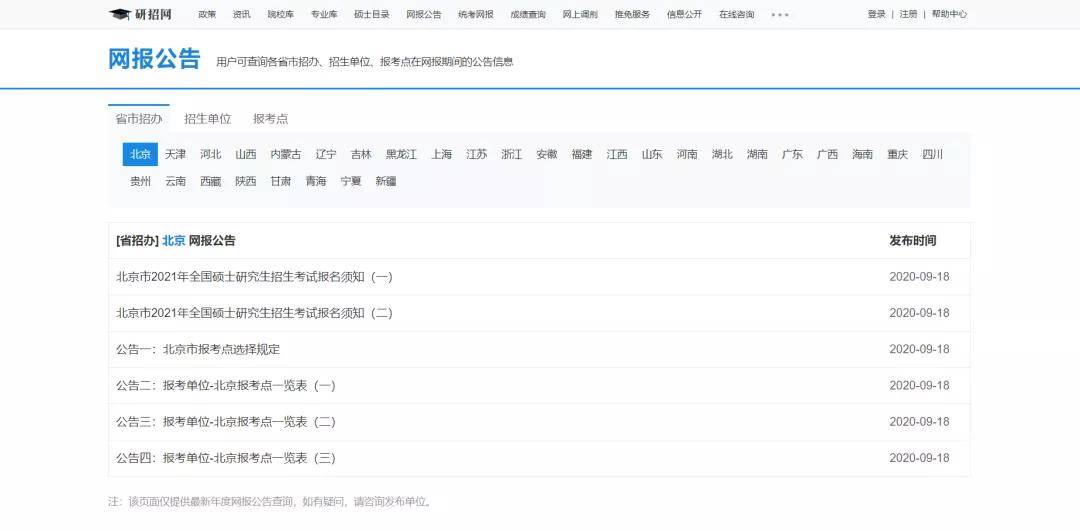Open 在线咨询 in top navigation
1080x531 pixels.
click(x=736, y=14)
